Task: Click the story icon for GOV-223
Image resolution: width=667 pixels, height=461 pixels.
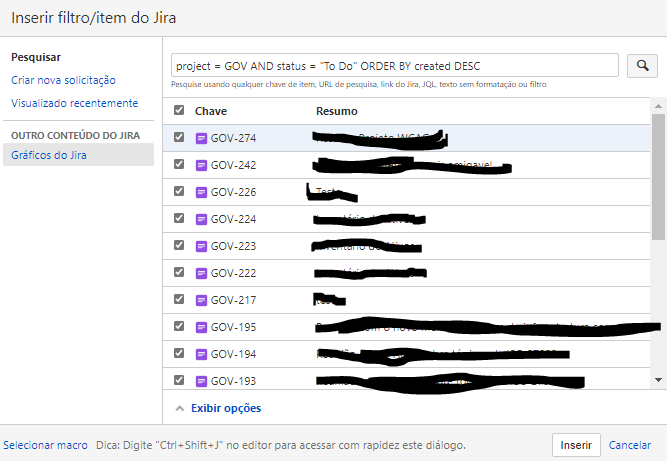Action: [201, 246]
